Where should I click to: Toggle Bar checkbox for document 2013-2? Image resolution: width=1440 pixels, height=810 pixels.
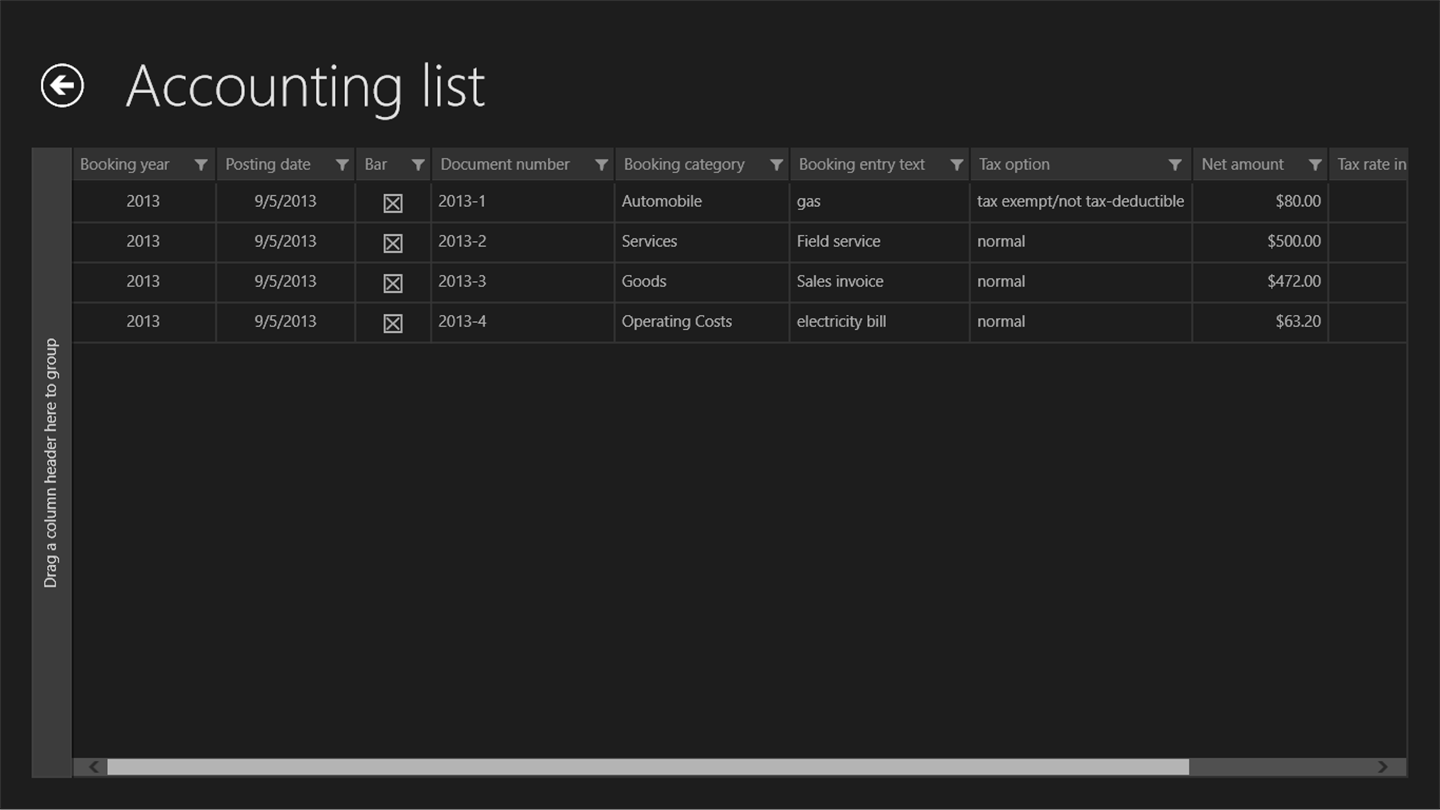(x=393, y=243)
